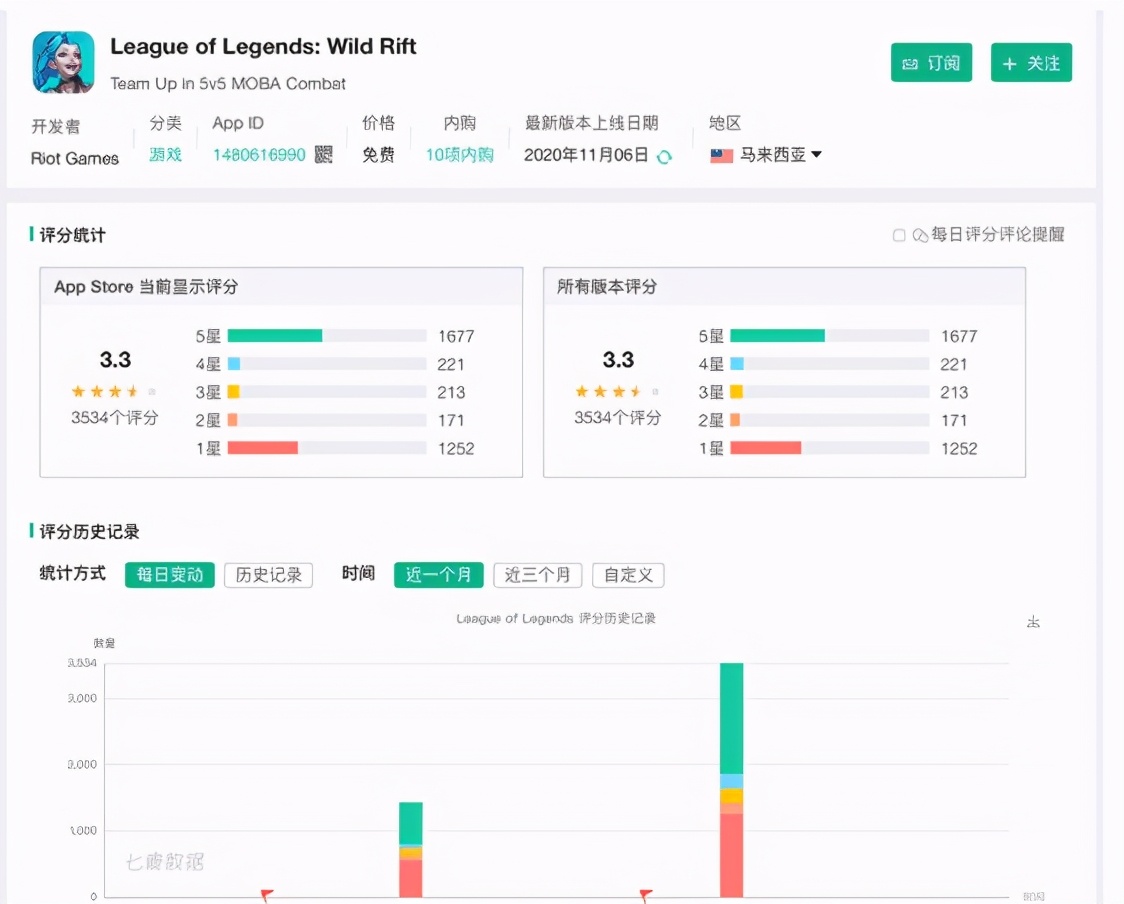Click the 171 count in App Store 当前显示评分

(451, 420)
